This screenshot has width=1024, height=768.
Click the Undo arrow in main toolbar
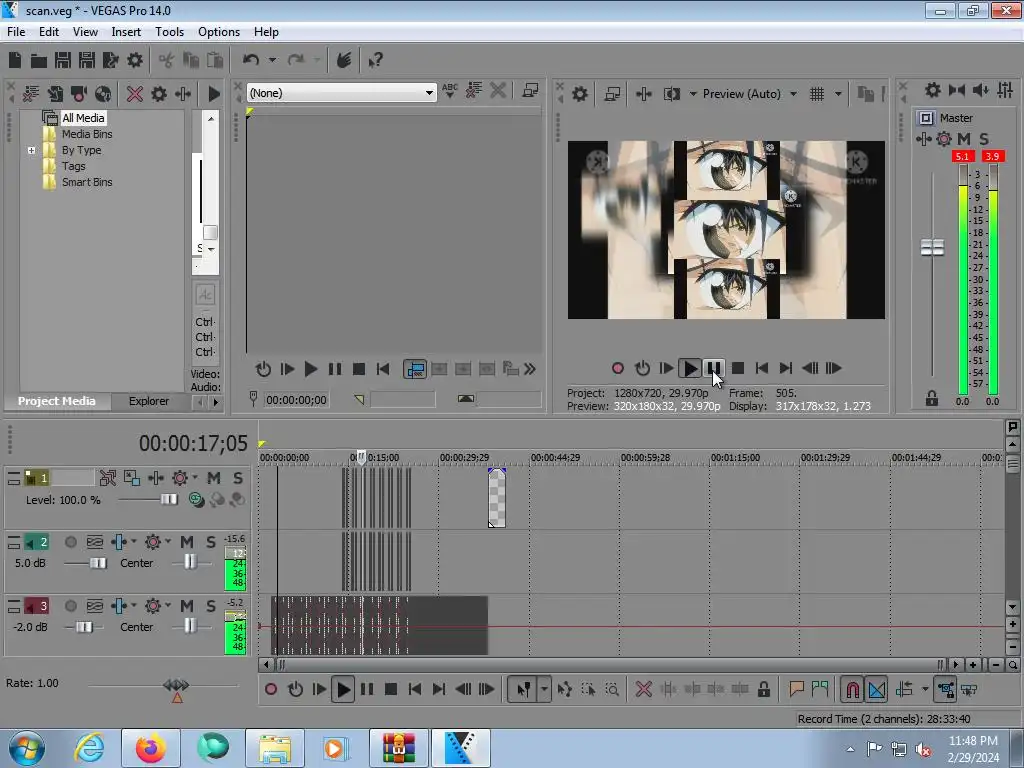(x=251, y=60)
